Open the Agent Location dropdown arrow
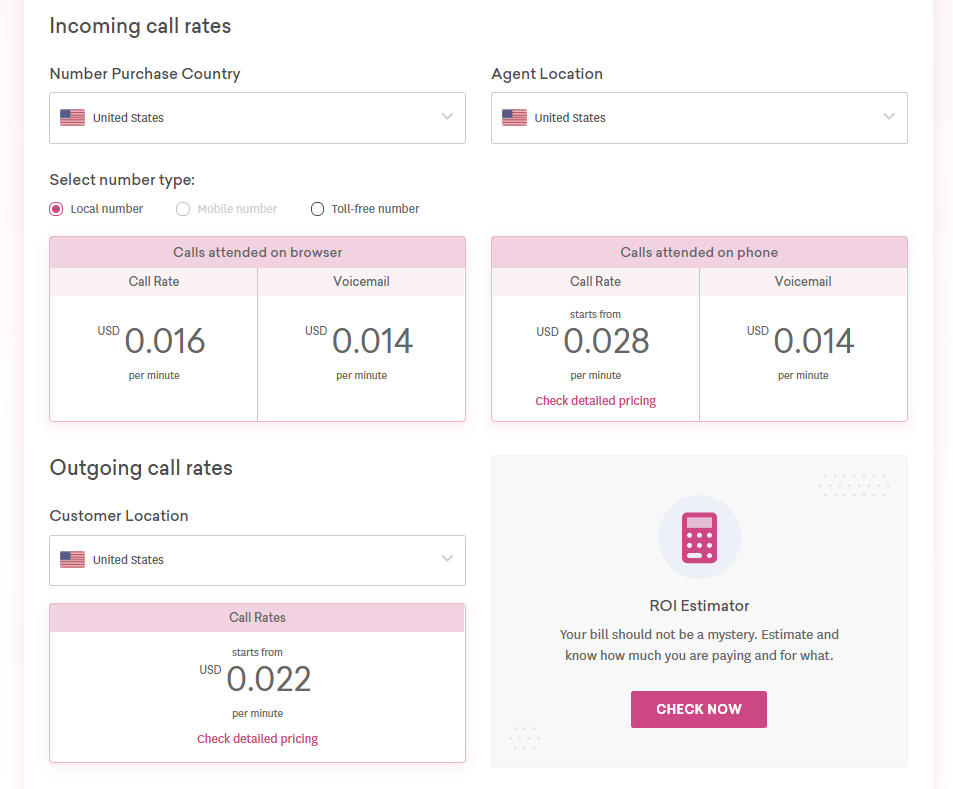 click(889, 117)
